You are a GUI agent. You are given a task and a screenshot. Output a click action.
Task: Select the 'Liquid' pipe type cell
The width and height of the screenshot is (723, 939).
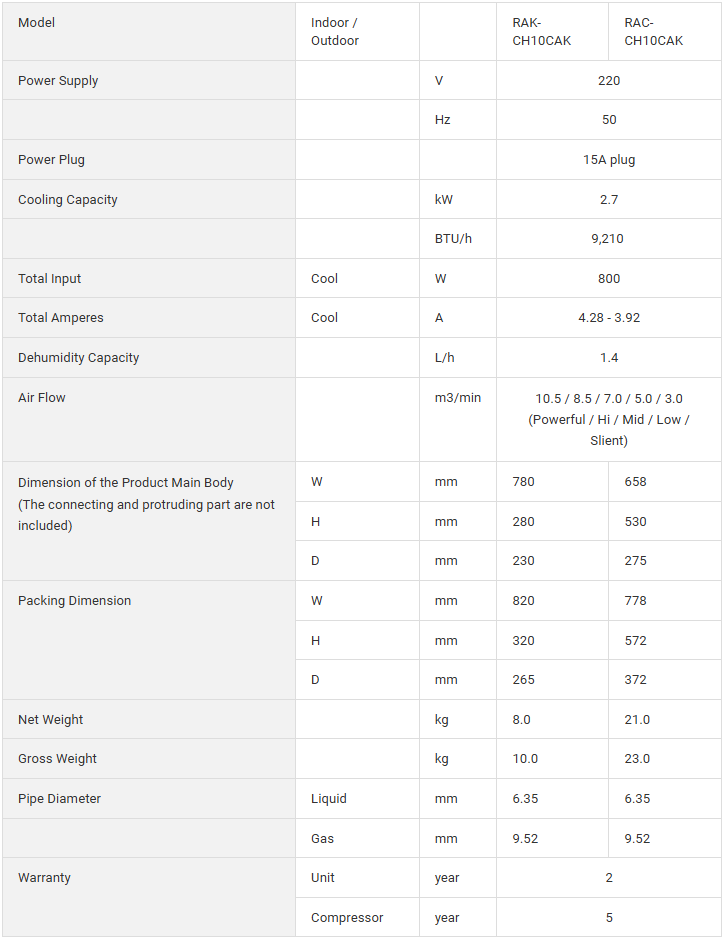[x=329, y=799]
